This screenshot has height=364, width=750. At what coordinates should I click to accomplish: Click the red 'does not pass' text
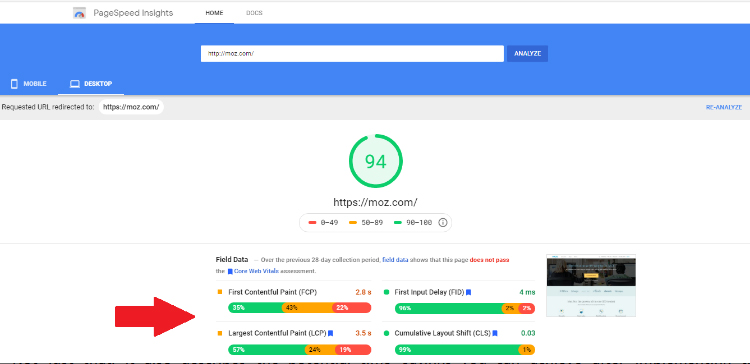(x=489, y=260)
